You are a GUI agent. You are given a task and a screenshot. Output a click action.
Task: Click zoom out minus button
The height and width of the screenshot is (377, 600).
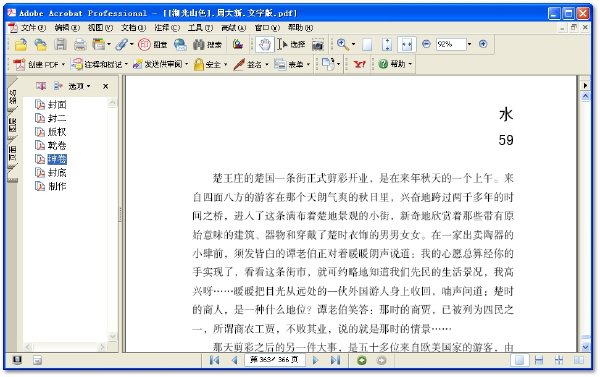pos(426,44)
